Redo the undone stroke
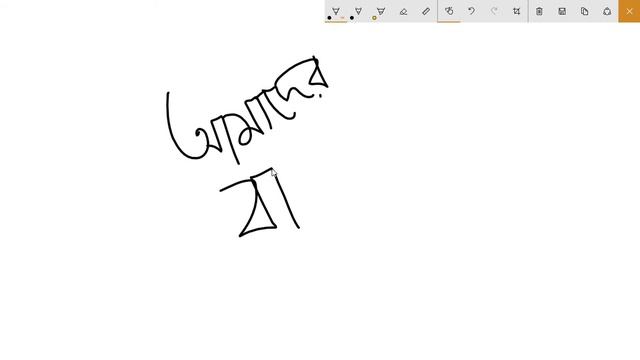 [x=494, y=11]
